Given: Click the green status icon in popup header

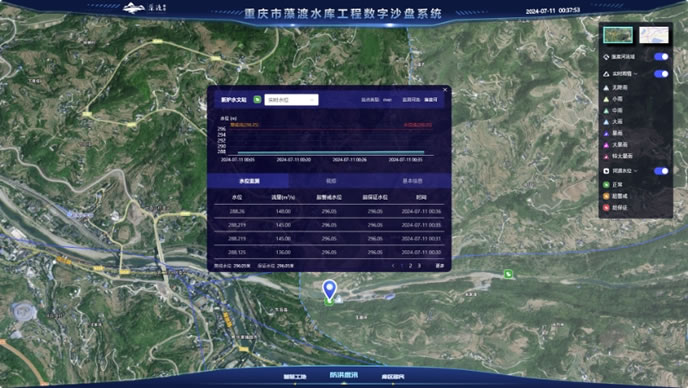Looking at the screenshot, I should (258, 100).
